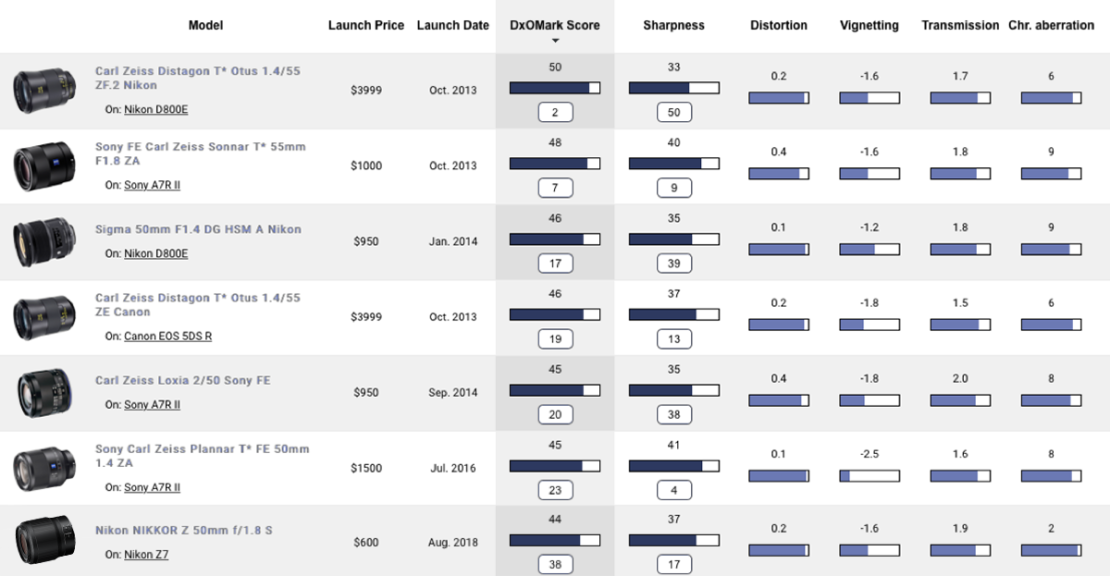Click the Otus 1.4/55 ZE Canon lens image
The image size is (1110, 576).
40,316
